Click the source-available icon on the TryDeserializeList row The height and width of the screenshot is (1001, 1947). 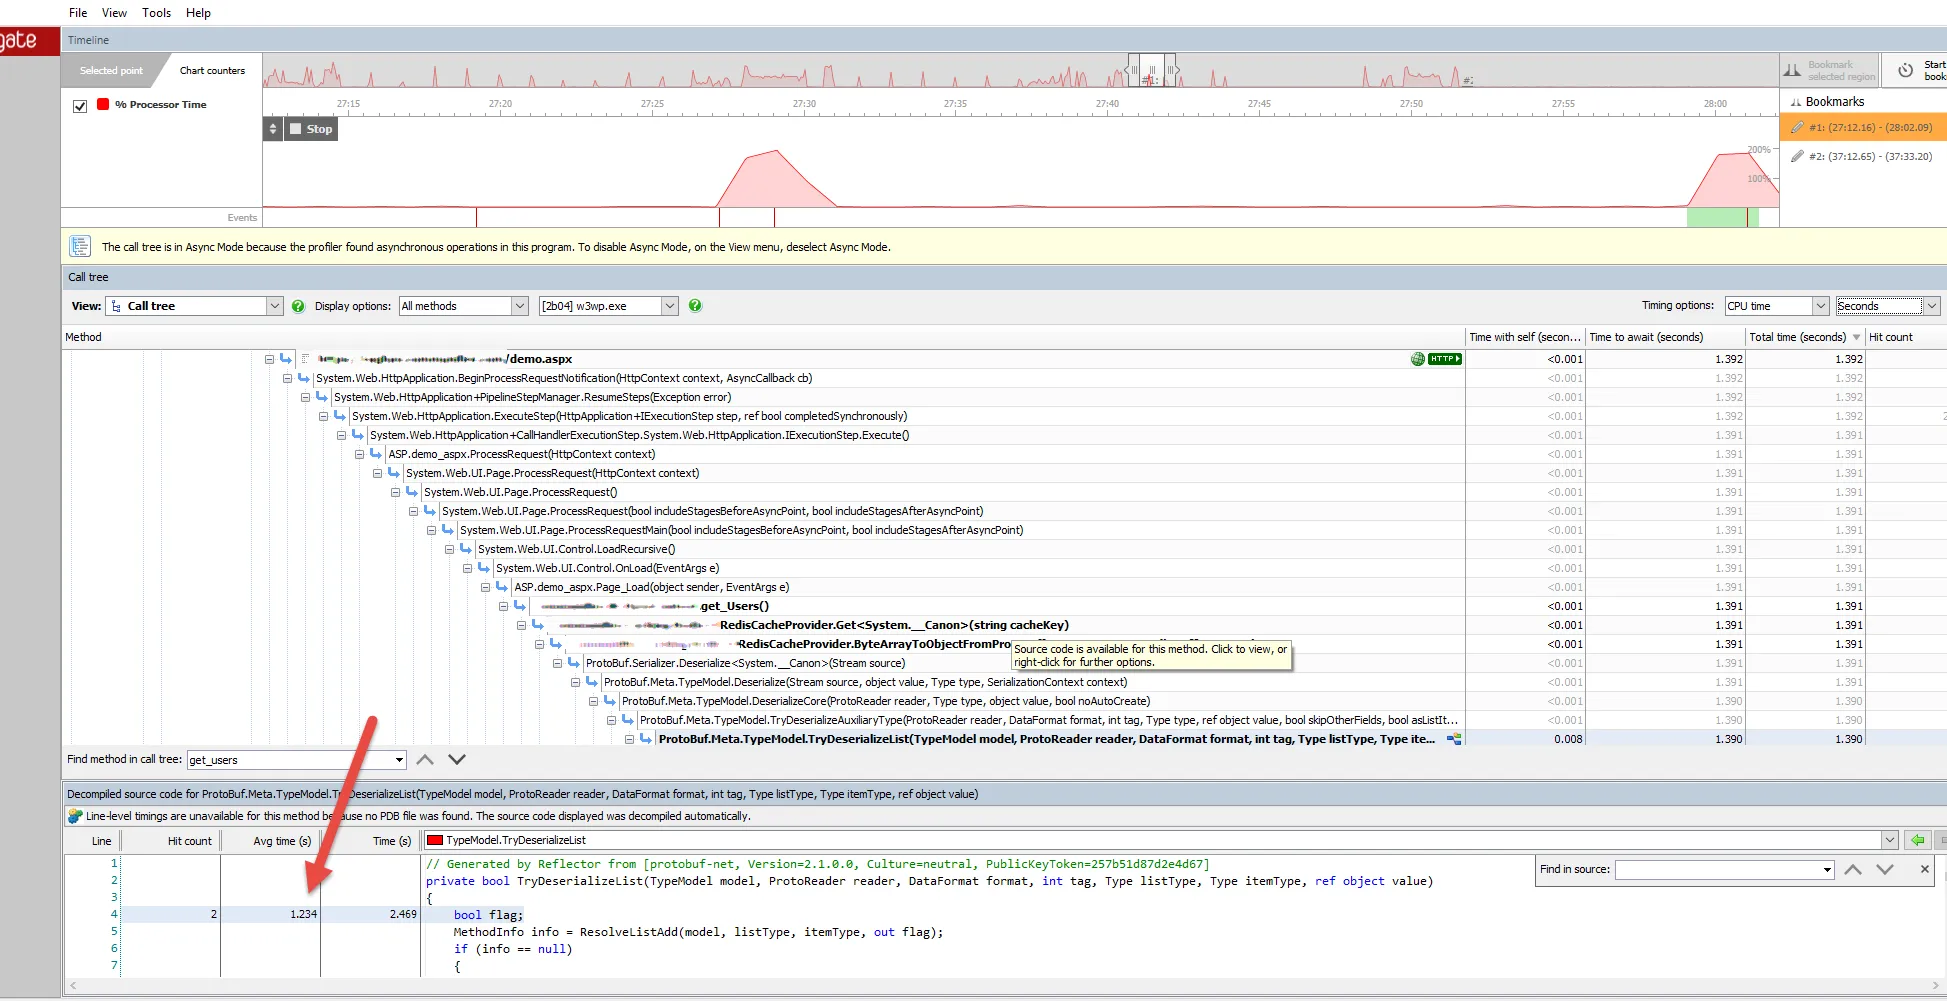pos(1454,739)
